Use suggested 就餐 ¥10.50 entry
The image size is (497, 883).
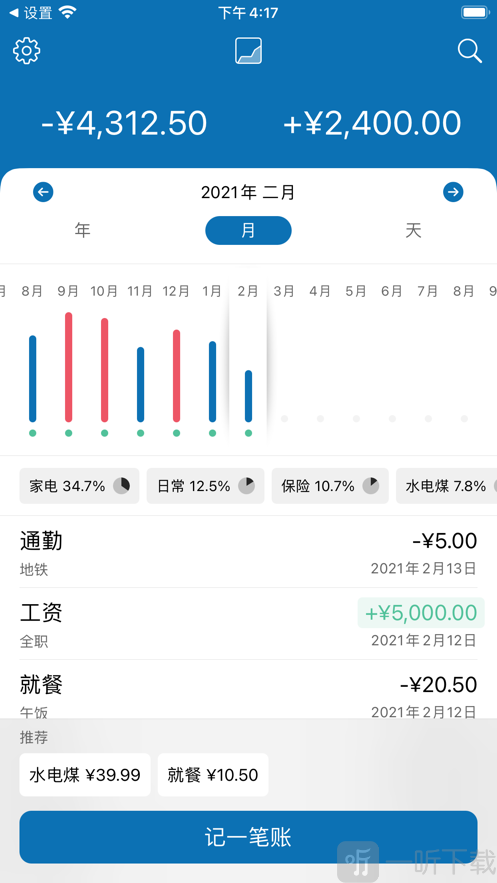point(213,775)
